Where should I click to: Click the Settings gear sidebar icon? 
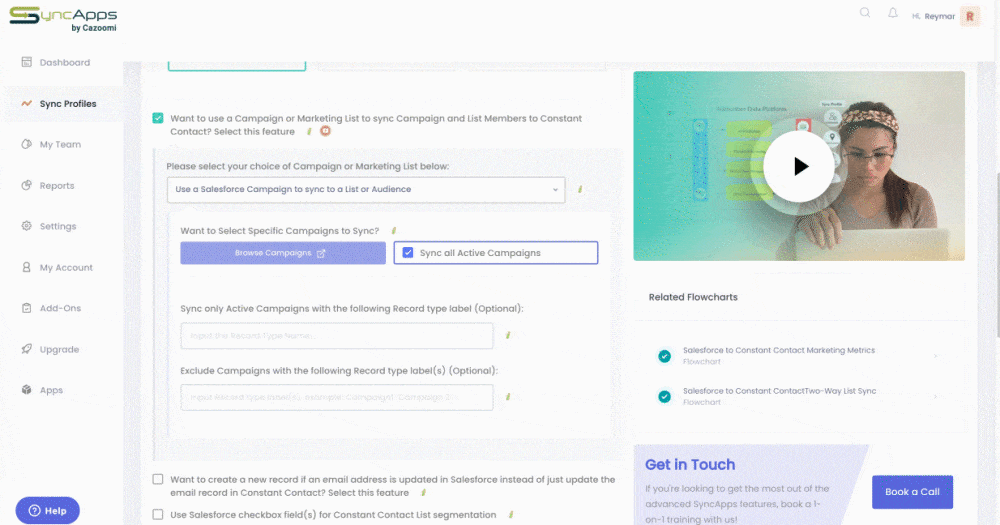point(27,226)
